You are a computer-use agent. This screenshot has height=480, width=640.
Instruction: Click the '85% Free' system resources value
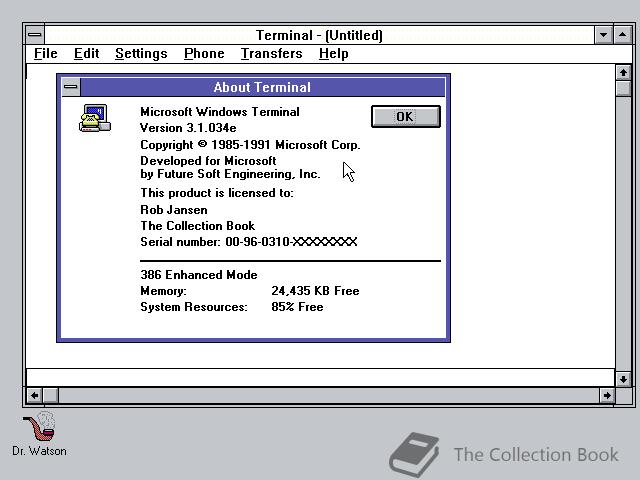(297, 307)
